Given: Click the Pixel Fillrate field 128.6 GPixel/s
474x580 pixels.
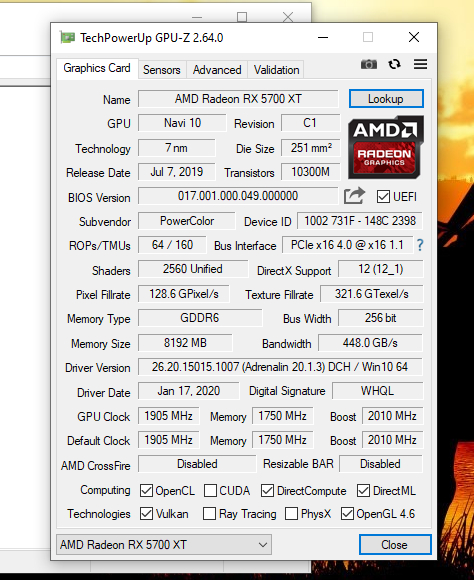Looking at the screenshot, I should tap(184, 294).
